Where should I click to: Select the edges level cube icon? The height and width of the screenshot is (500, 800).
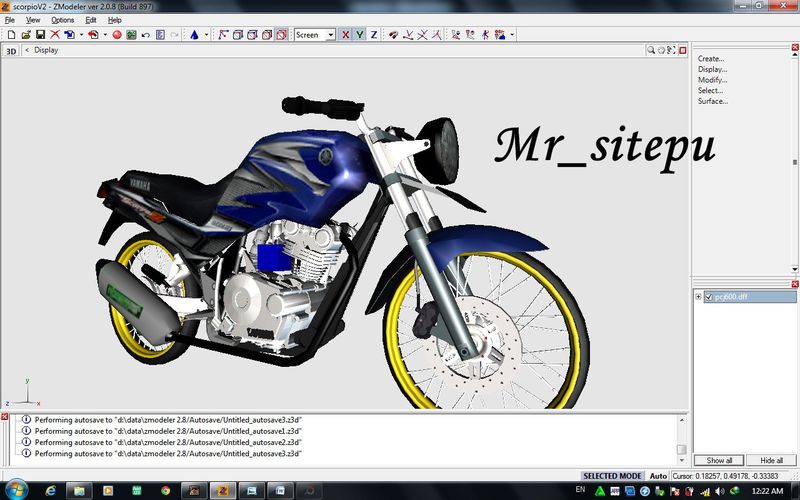(x=238, y=35)
